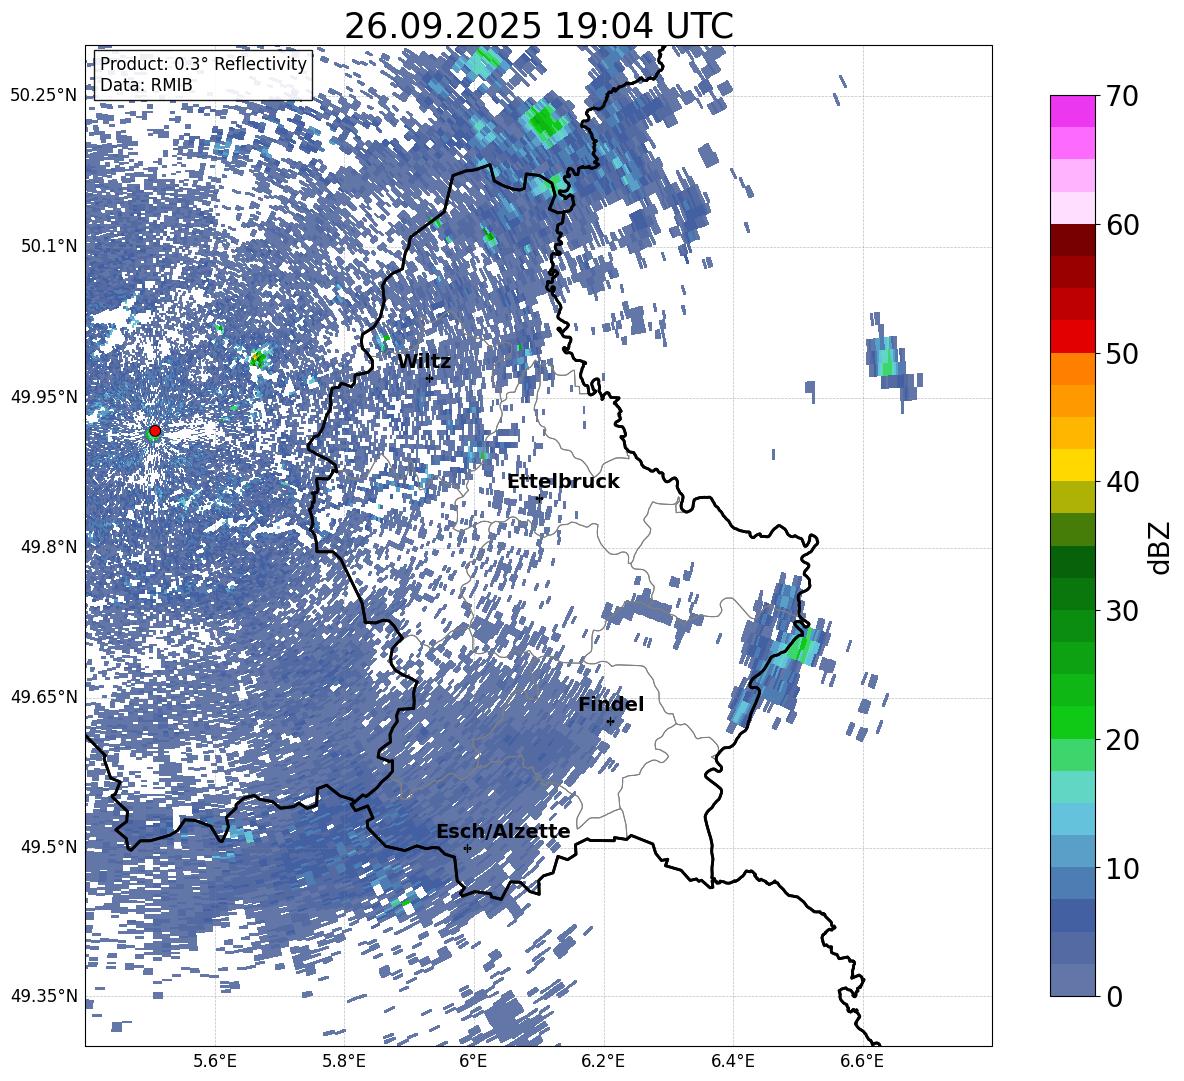The width and height of the screenshot is (1184, 1081).
Task: Click the 5.6°E longitude tick label
Action: [215, 1061]
